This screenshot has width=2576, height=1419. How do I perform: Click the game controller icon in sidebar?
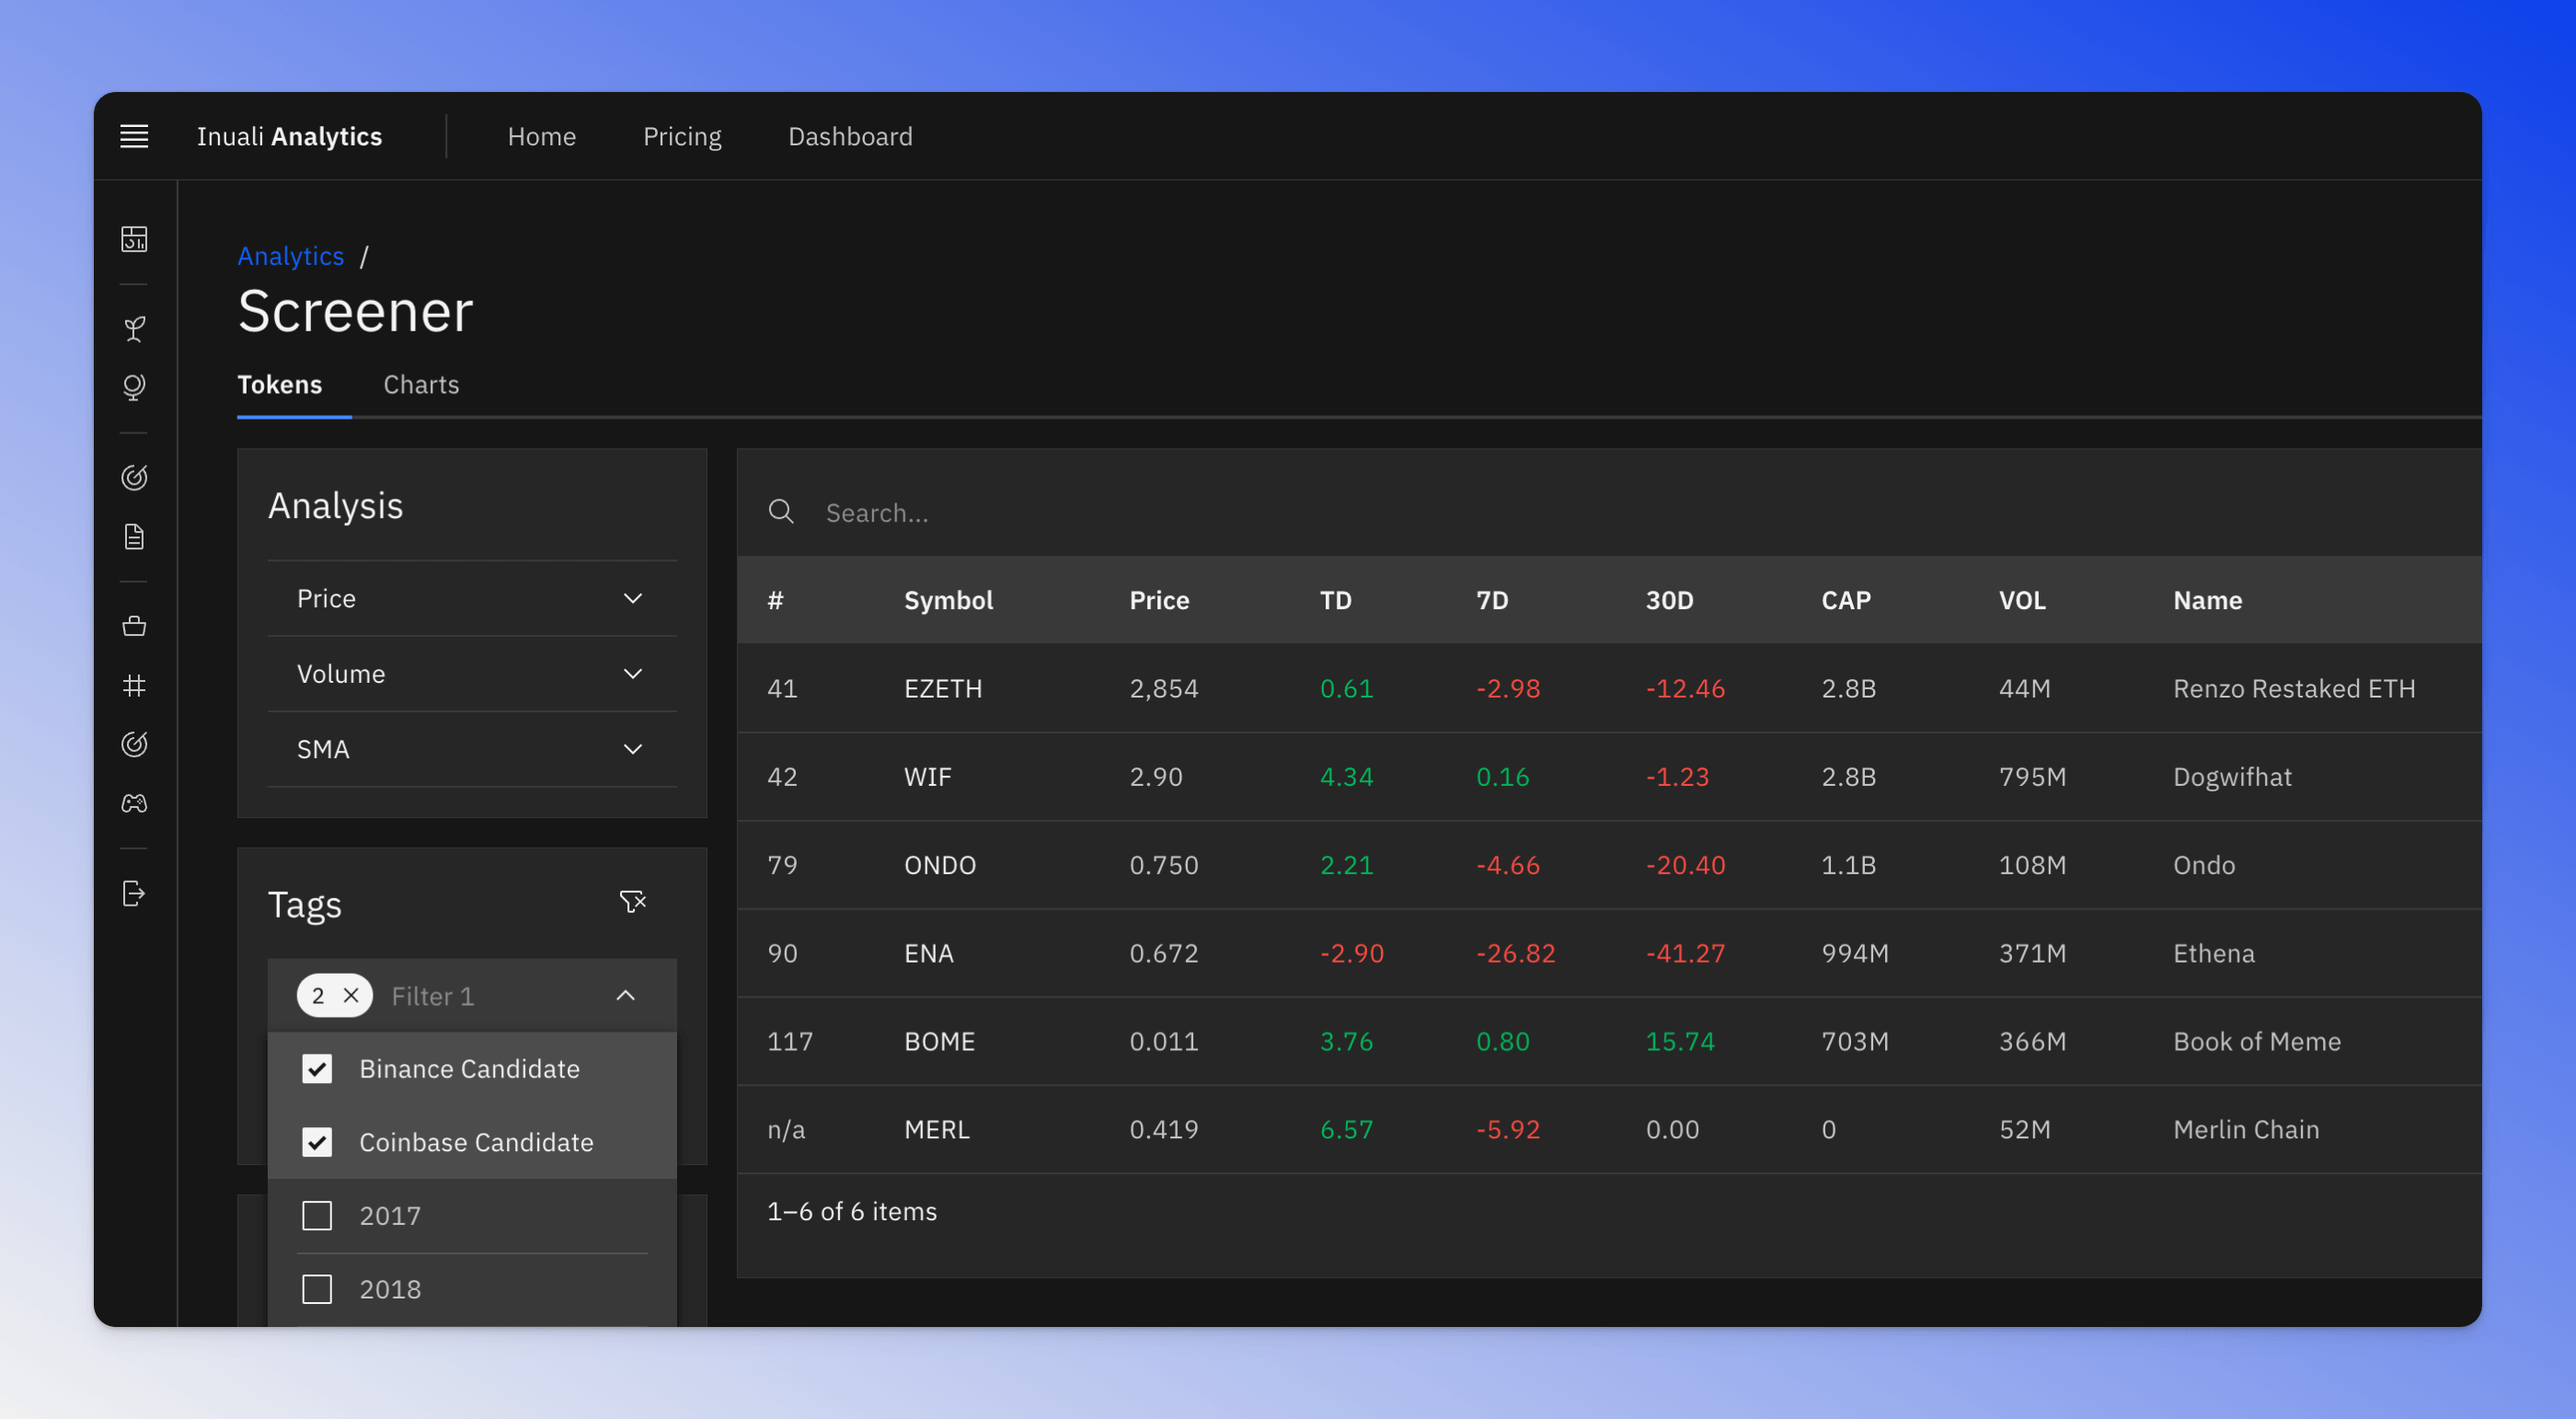(134, 803)
